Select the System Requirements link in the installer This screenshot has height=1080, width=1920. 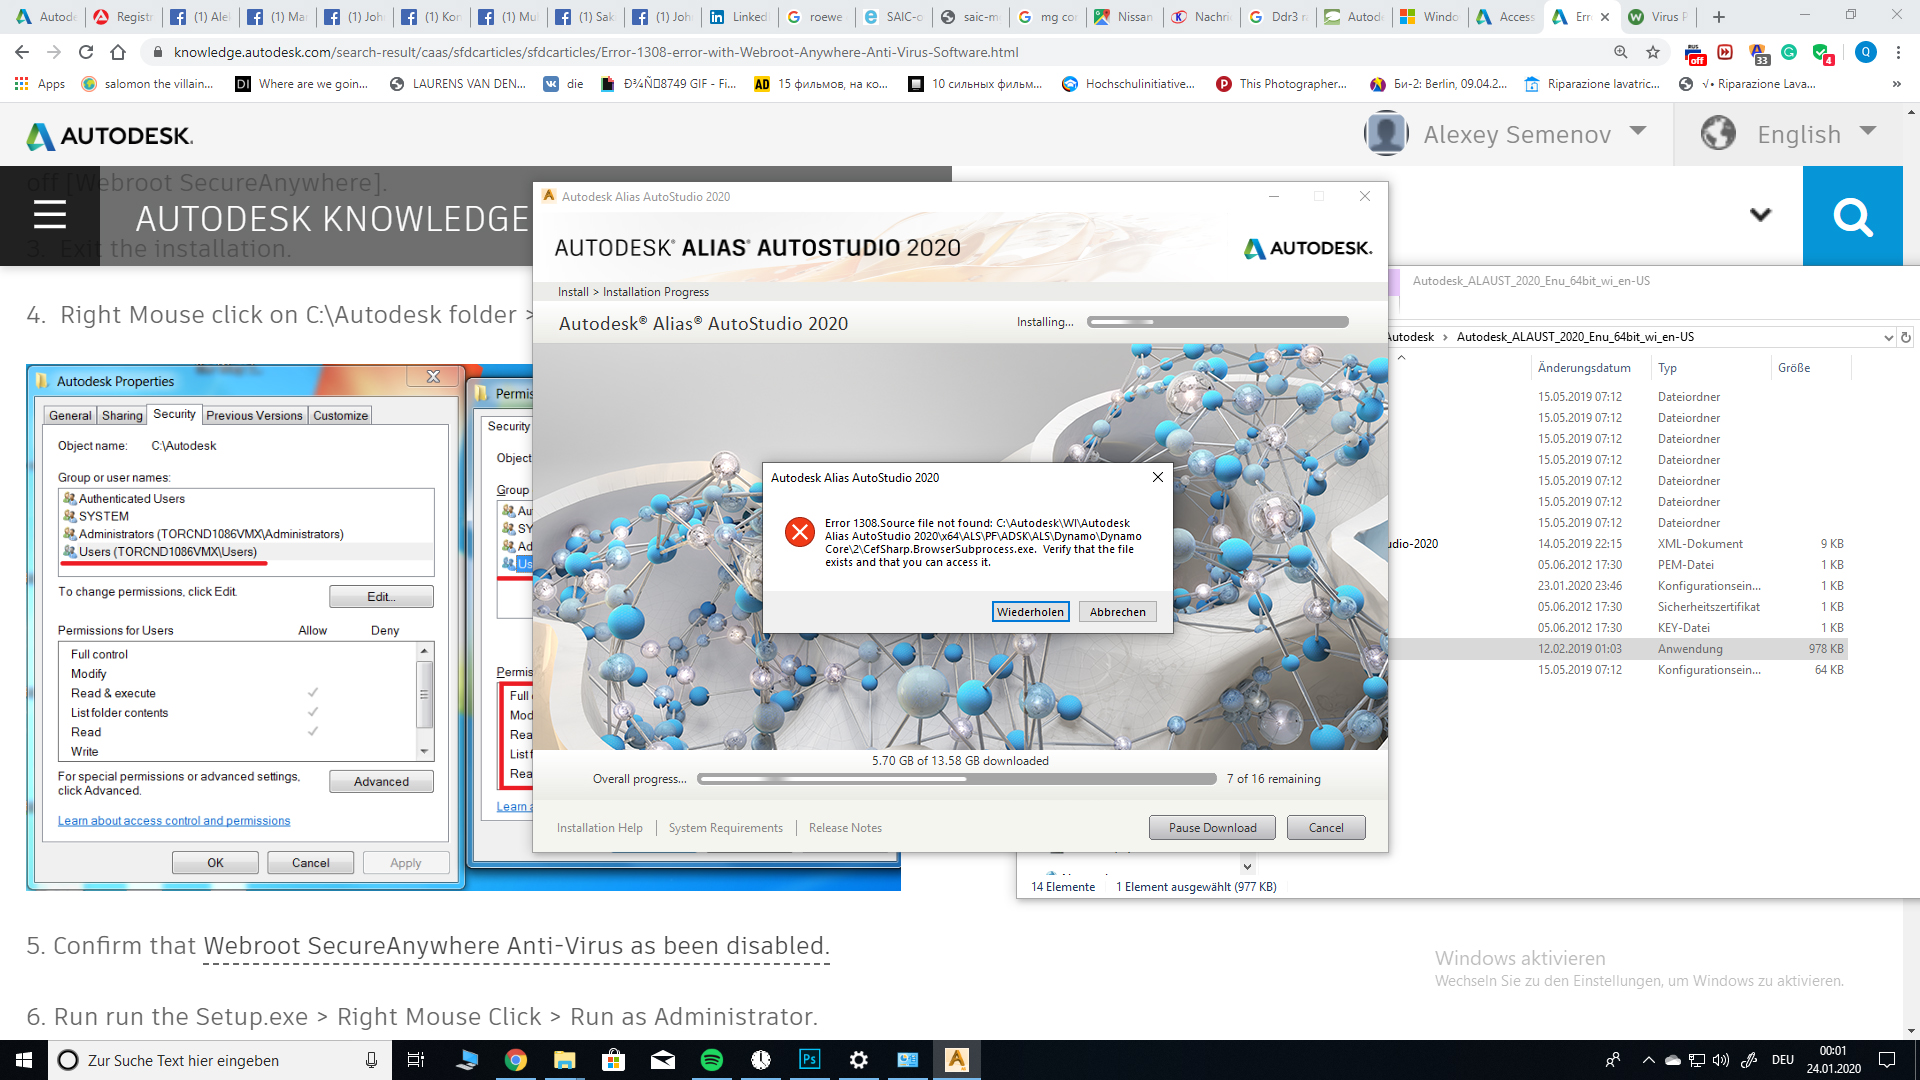click(x=725, y=828)
